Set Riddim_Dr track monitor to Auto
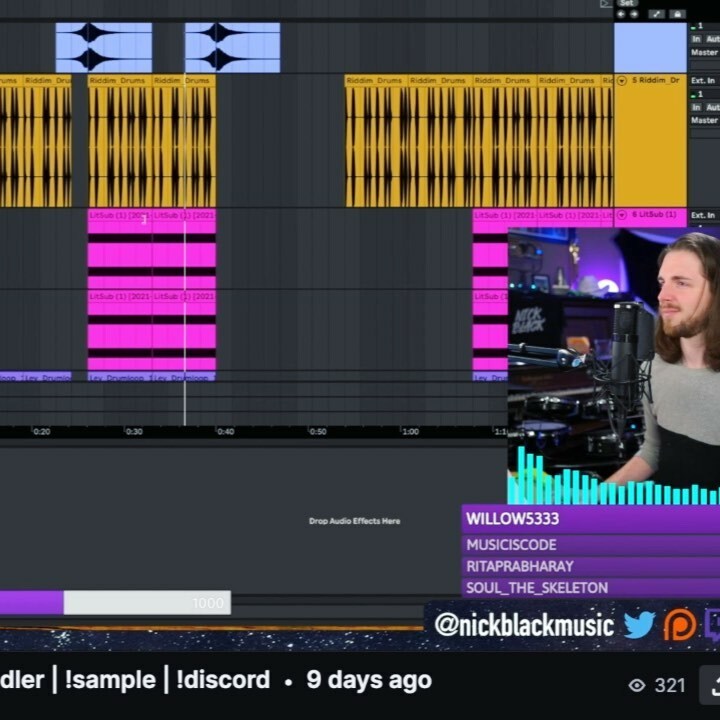The width and height of the screenshot is (720, 720). click(x=713, y=107)
